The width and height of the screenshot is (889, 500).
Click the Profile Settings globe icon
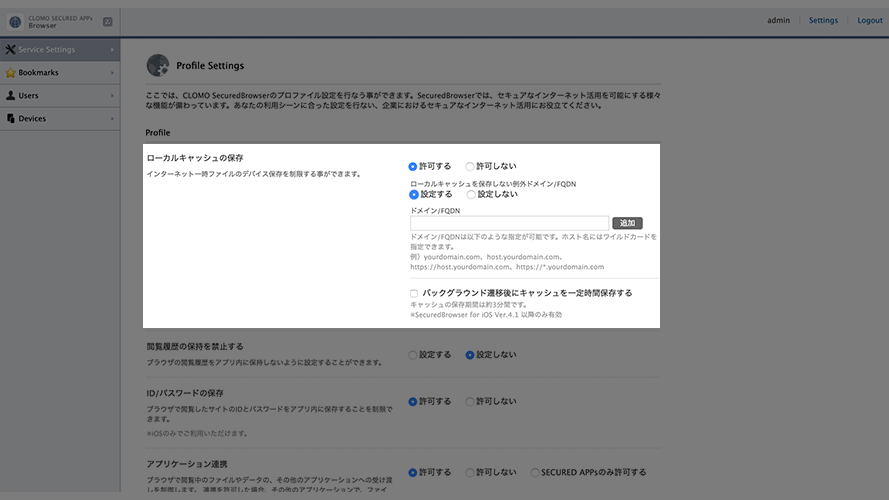(158, 65)
